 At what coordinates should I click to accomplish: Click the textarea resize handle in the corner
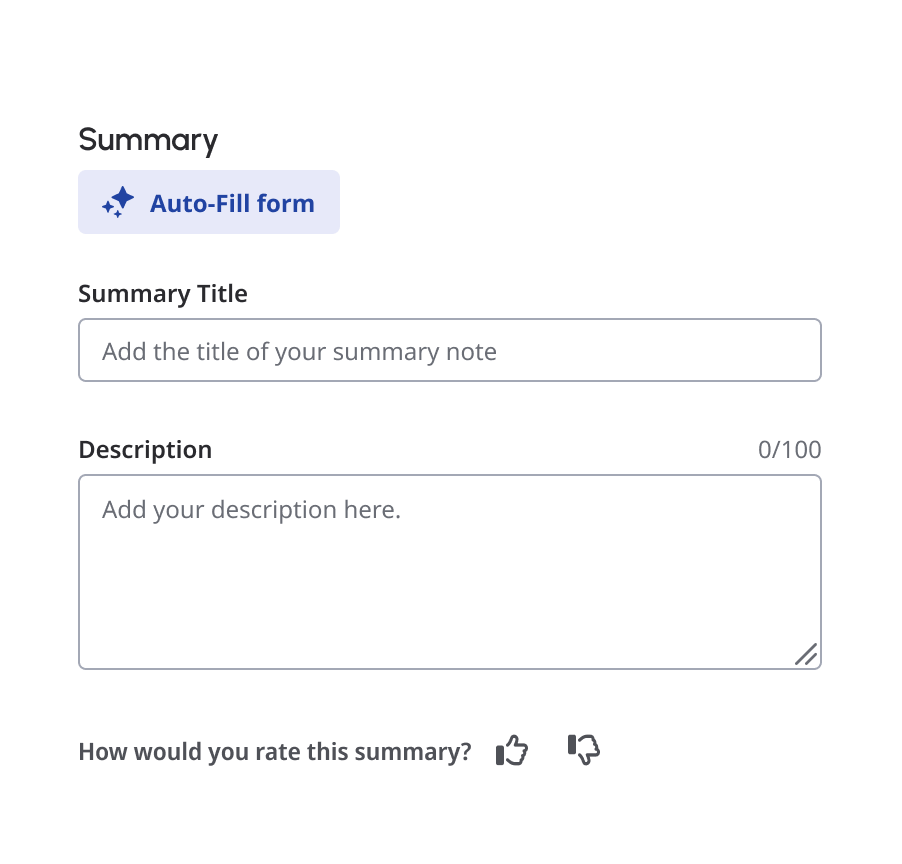pyautogui.click(x=806, y=654)
